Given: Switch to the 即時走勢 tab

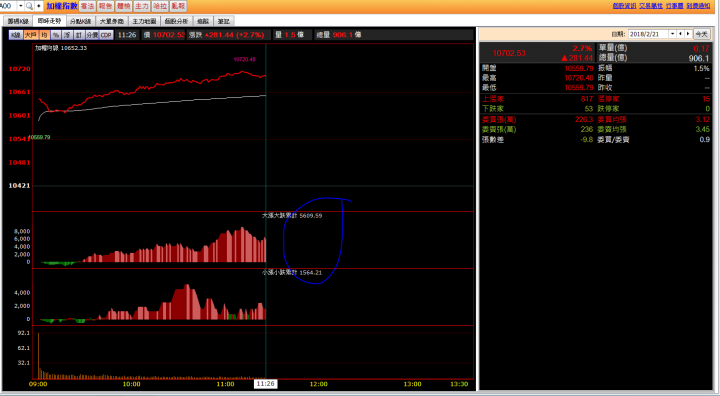Looking at the screenshot, I should (49, 21).
